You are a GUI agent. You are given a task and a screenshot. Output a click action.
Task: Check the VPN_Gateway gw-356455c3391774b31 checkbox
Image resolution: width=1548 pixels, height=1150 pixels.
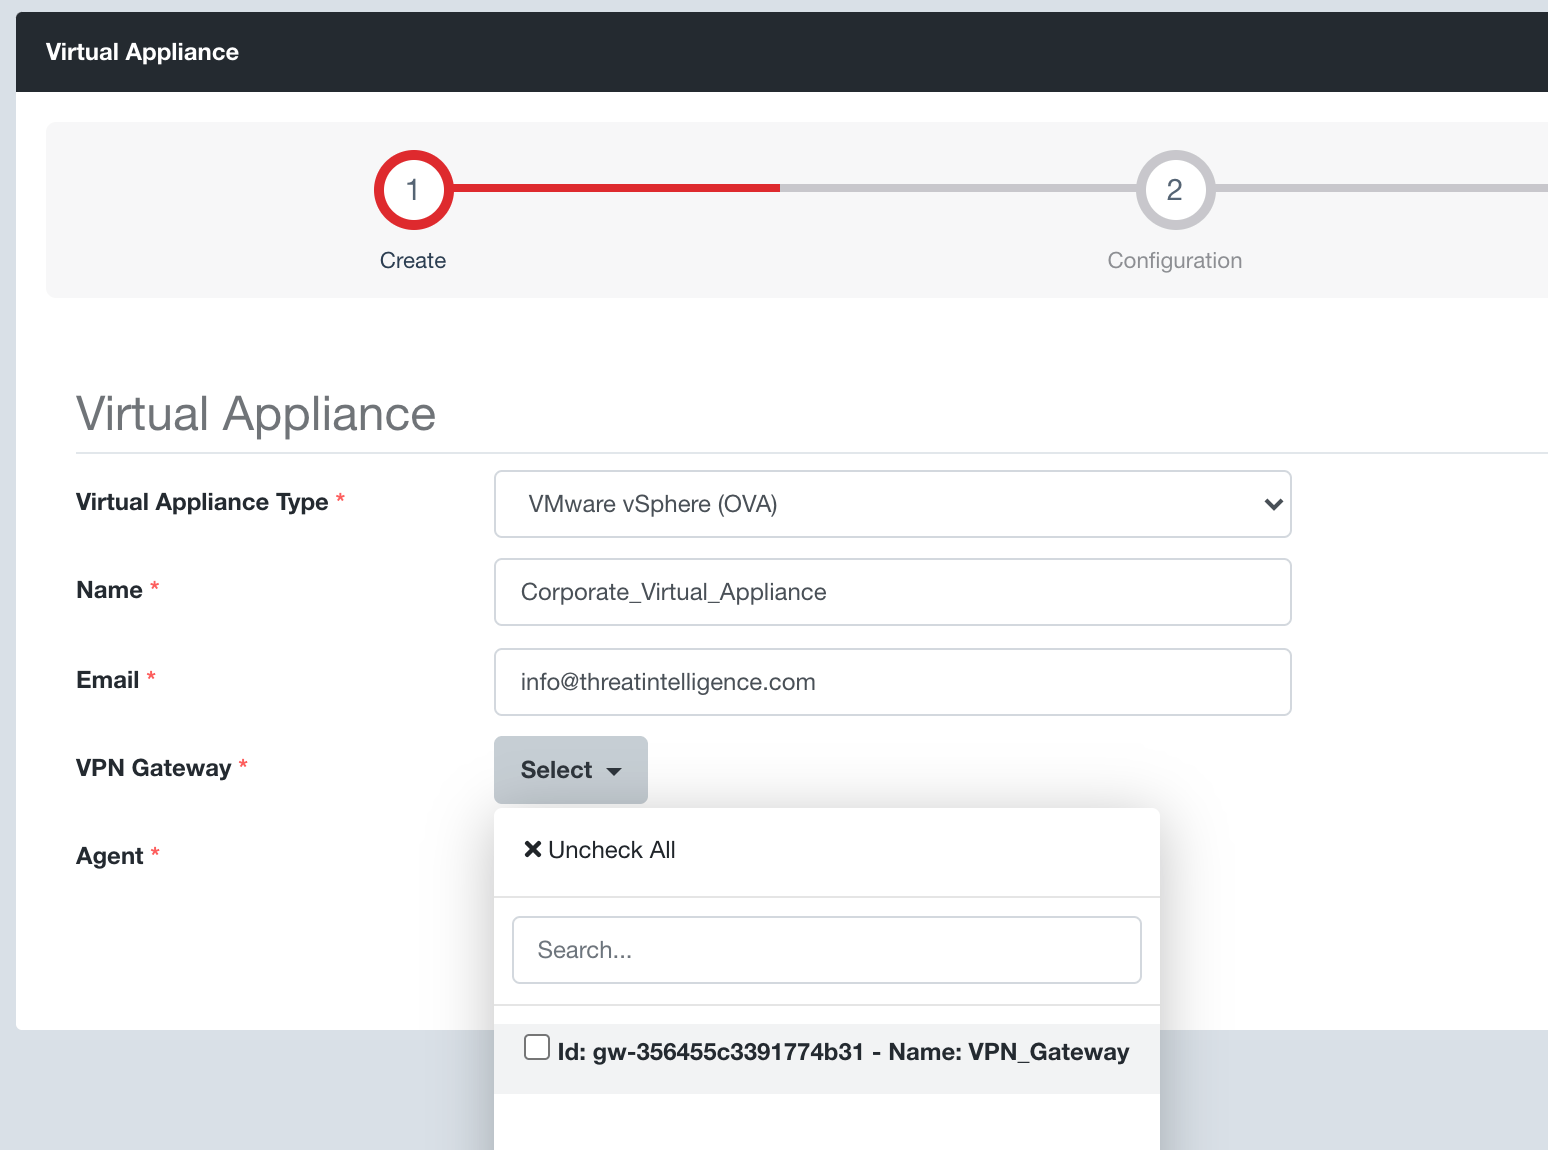tap(537, 1047)
